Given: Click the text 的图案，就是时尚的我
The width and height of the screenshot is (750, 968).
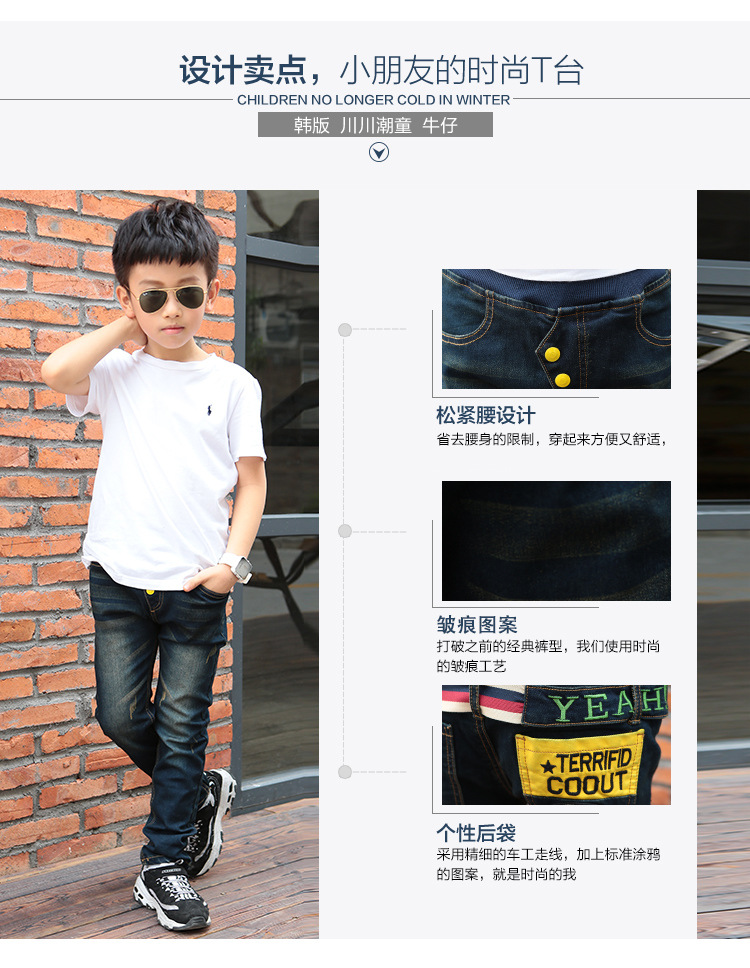Looking at the screenshot, I should (506, 874).
